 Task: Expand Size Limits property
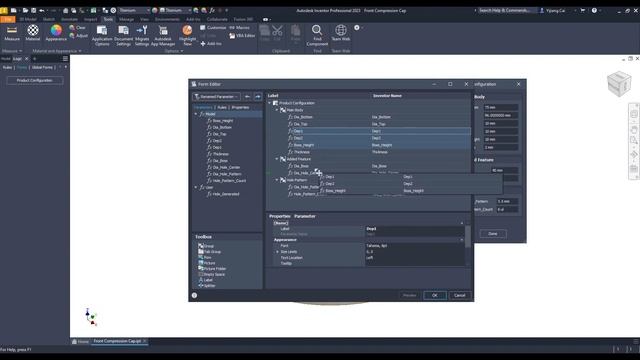pos(278,252)
